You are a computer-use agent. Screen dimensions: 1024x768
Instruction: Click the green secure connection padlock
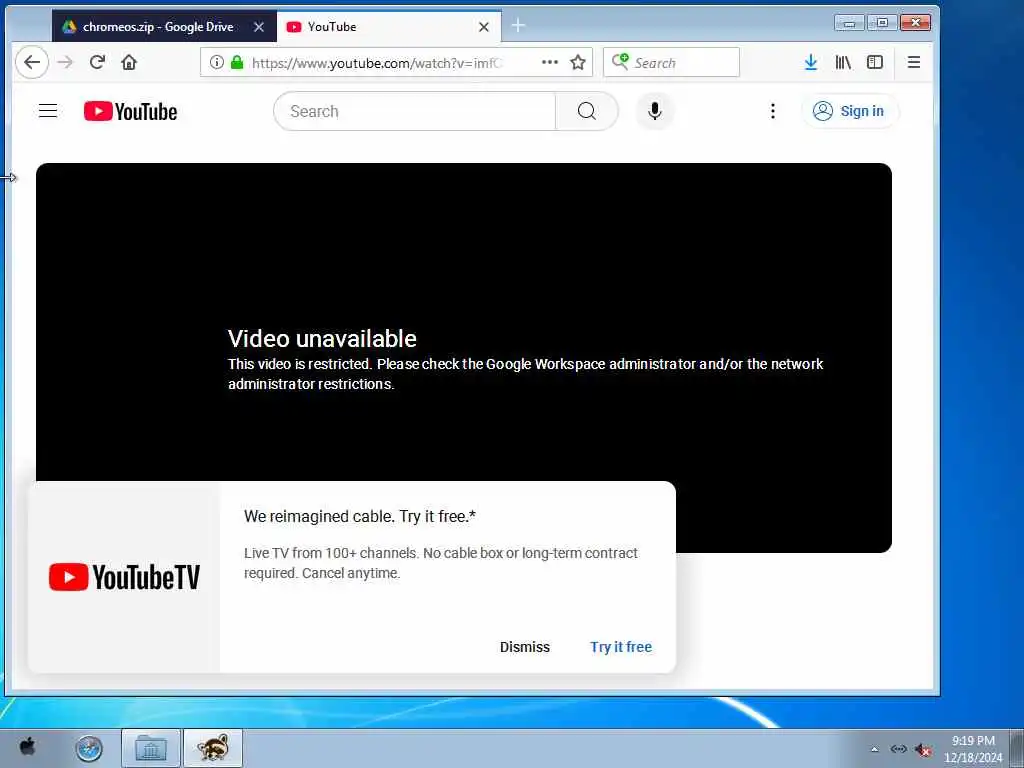[x=237, y=63]
